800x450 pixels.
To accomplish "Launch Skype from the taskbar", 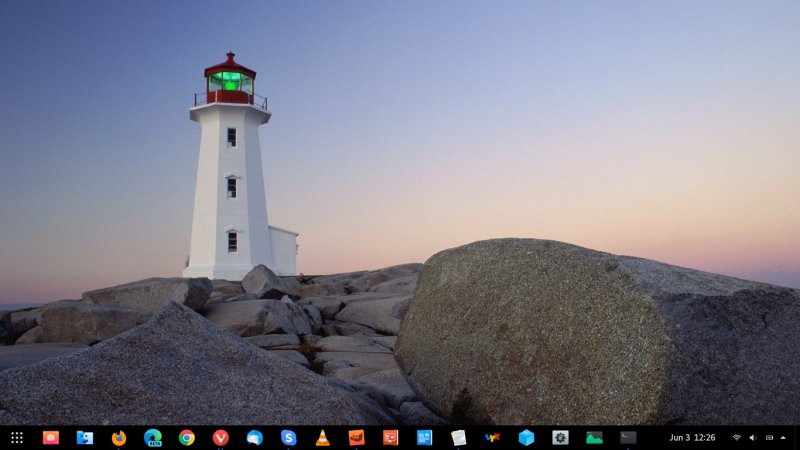I will (x=289, y=438).
